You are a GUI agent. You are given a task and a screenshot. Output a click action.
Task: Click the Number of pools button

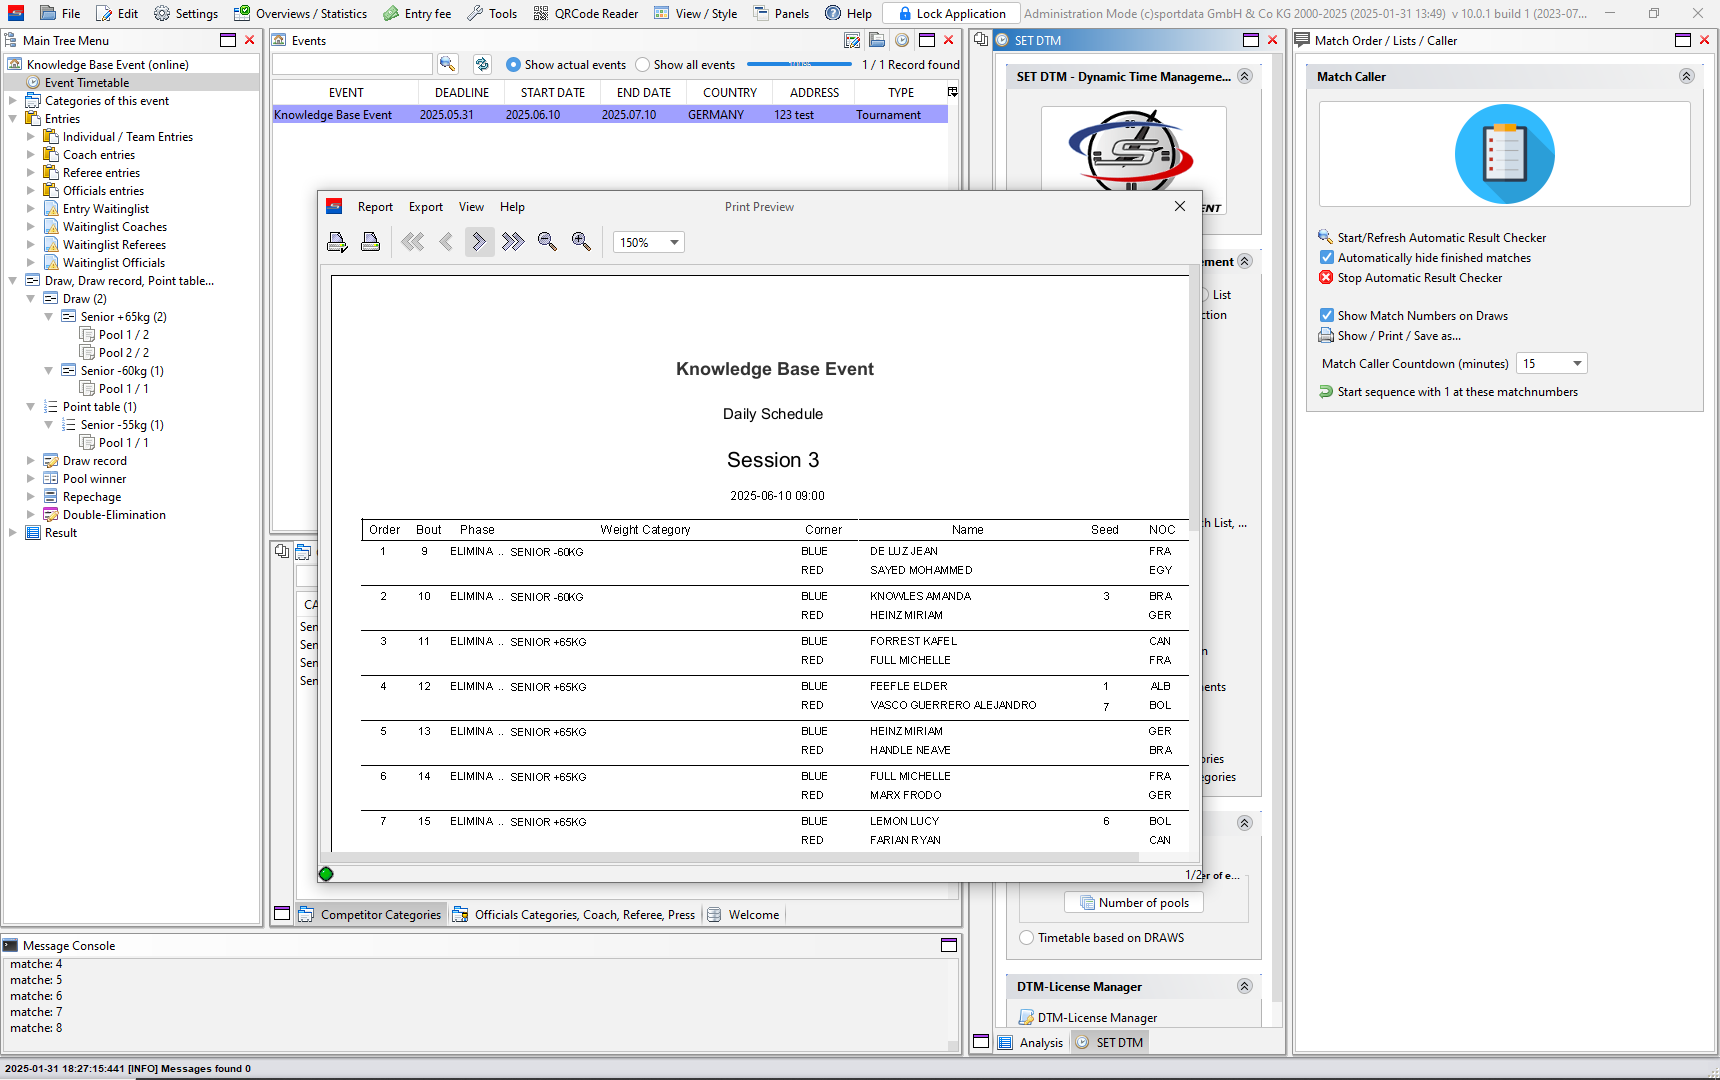point(1134,902)
